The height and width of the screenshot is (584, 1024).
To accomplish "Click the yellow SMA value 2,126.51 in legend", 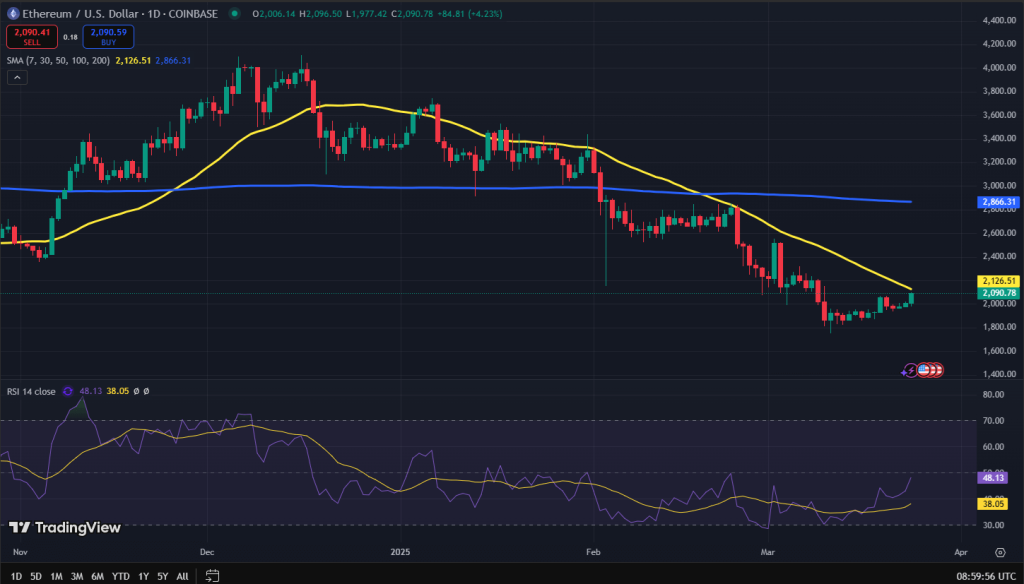I will (x=133, y=61).
